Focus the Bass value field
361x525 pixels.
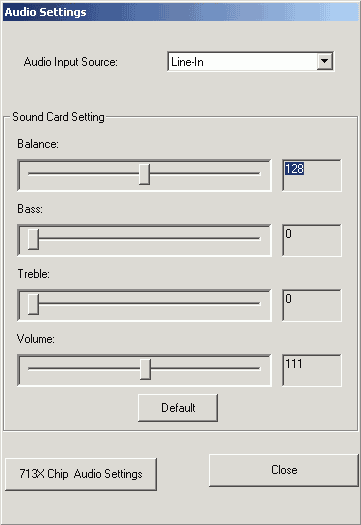312,240
